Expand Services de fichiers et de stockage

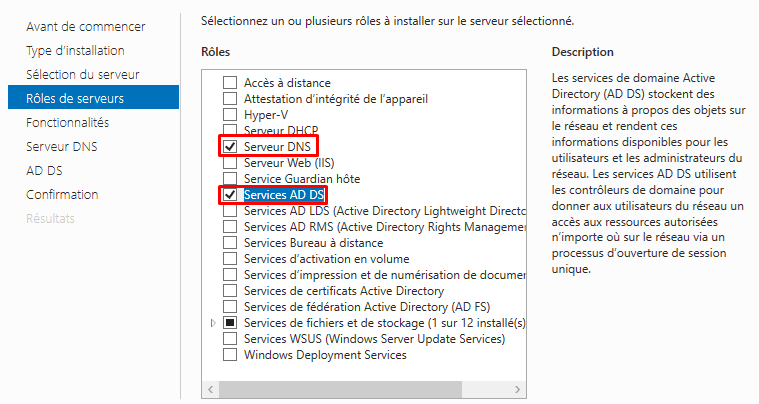[x=212, y=323]
